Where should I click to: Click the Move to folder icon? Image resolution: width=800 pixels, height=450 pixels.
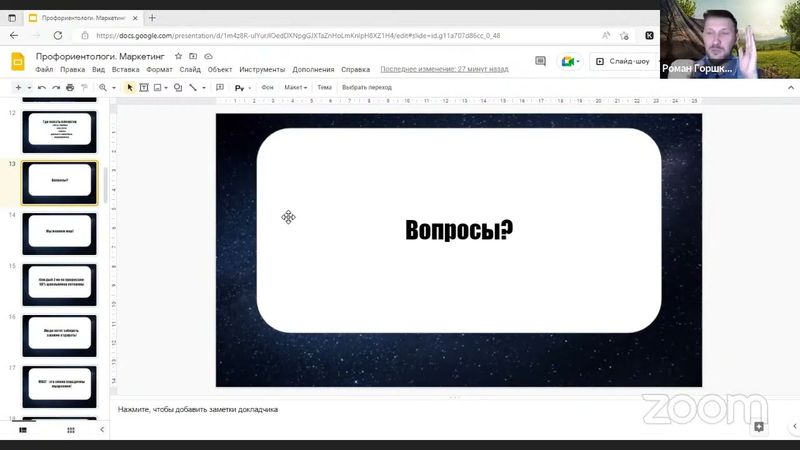[x=193, y=56]
